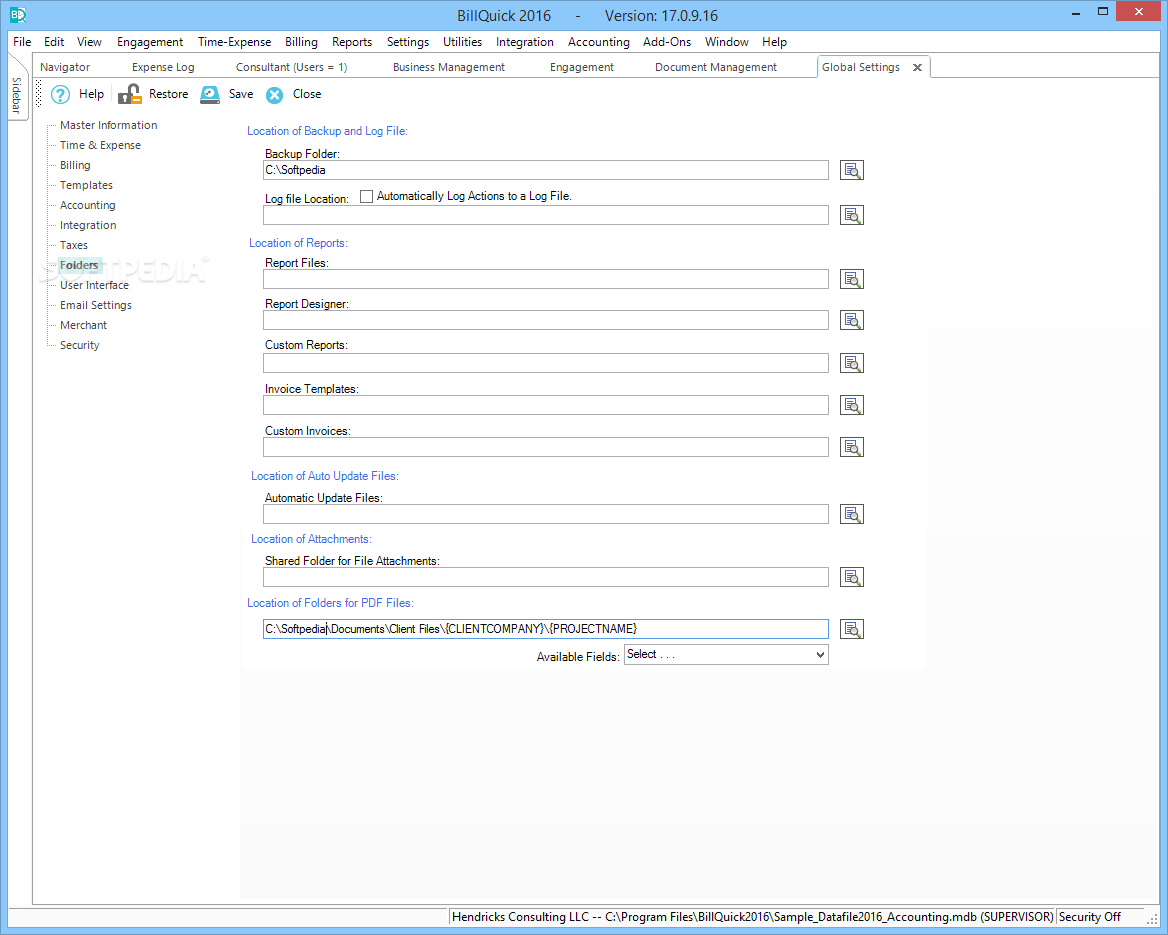This screenshot has height=935, width=1168.
Task: Enable Automatically Log Actions to a Log File
Action: [x=366, y=197]
